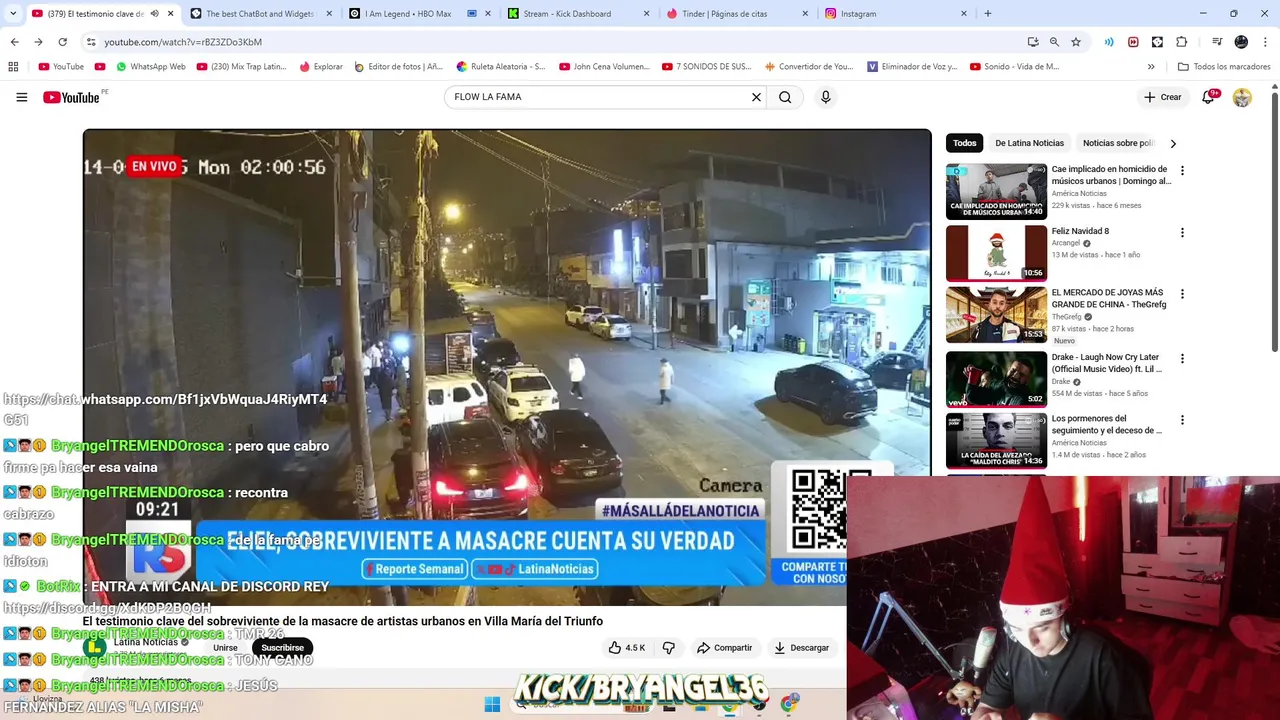
Task: Open the YouTube hamburger guide menu
Action: [x=21, y=97]
